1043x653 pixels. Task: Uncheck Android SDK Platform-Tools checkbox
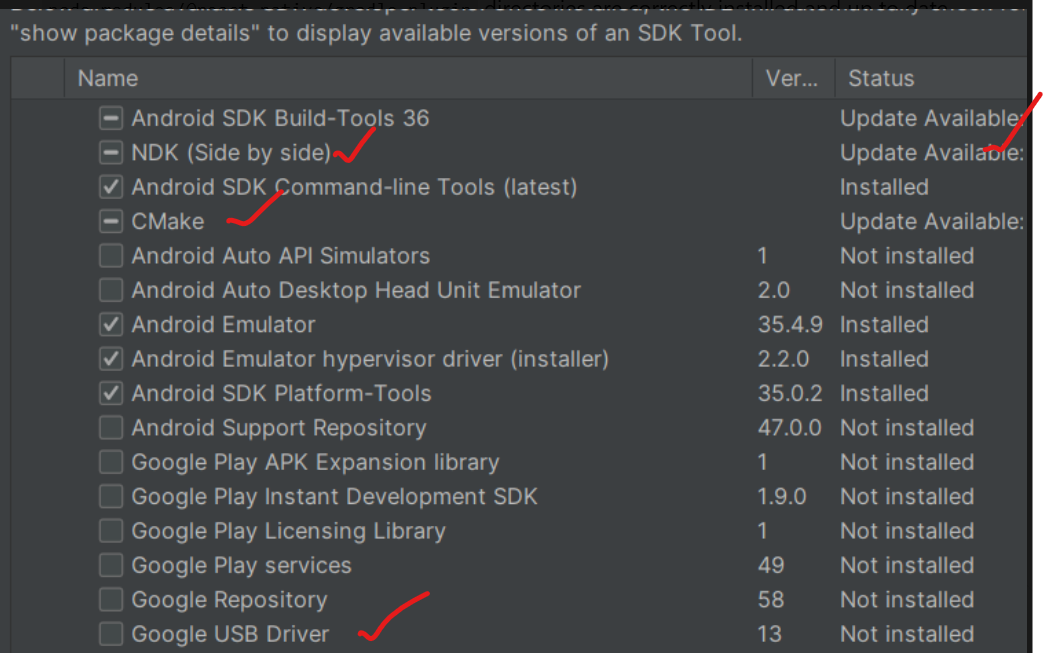pyautogui.click(x=110, y=394)
